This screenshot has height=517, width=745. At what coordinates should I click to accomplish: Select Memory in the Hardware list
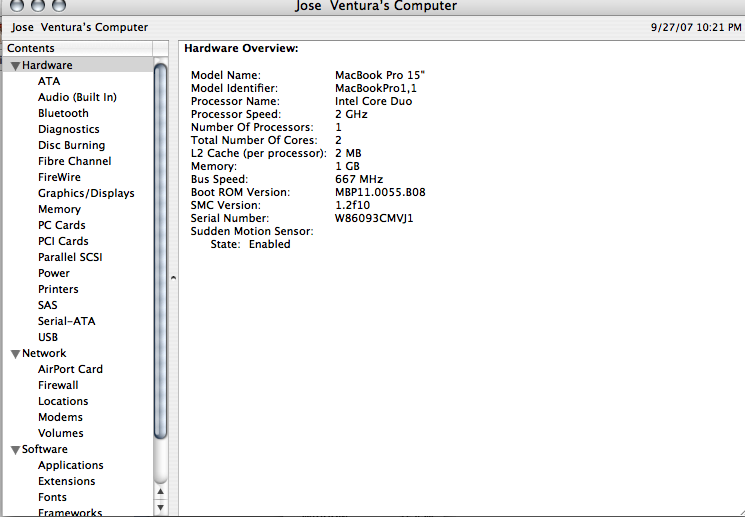(59, 209)
